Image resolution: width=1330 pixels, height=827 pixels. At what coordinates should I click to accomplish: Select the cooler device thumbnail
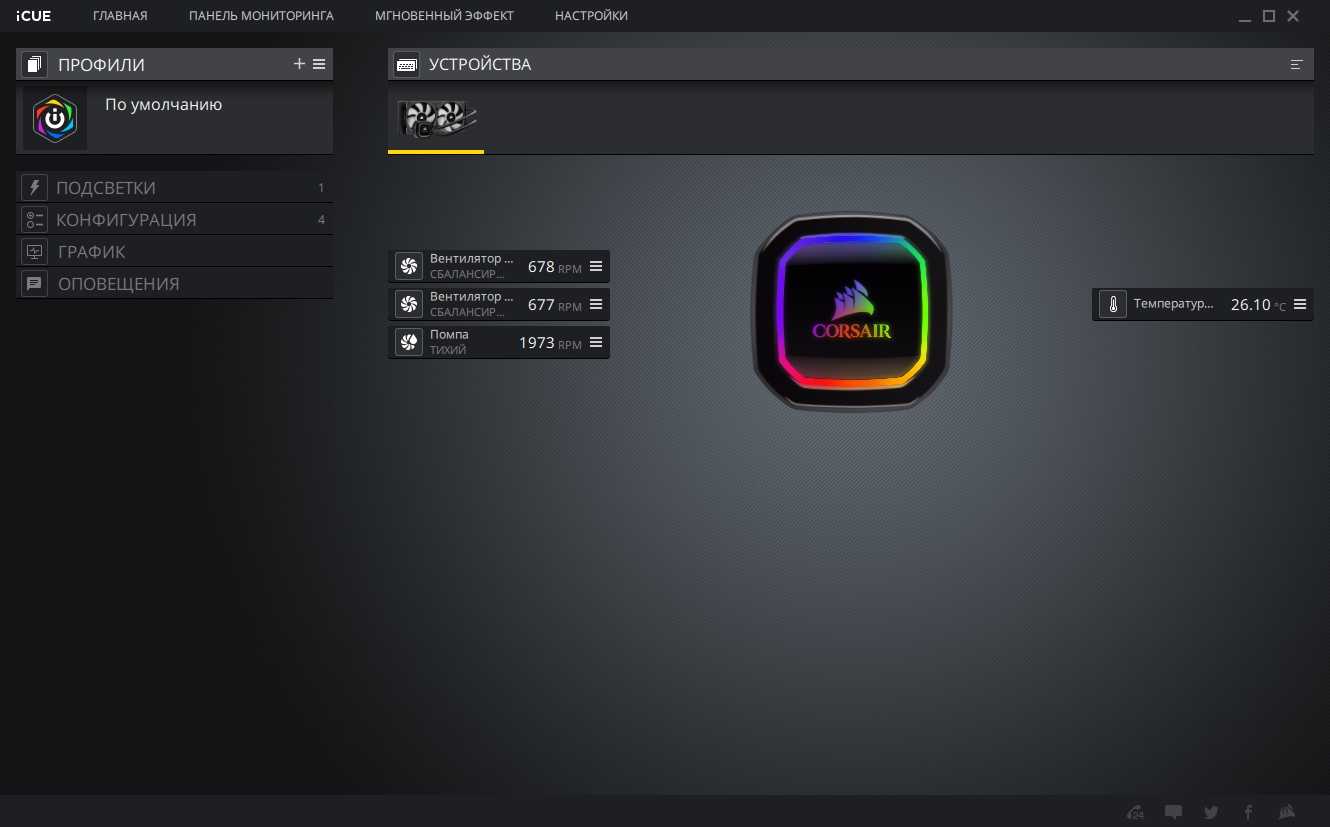click(x=436, y=118)
